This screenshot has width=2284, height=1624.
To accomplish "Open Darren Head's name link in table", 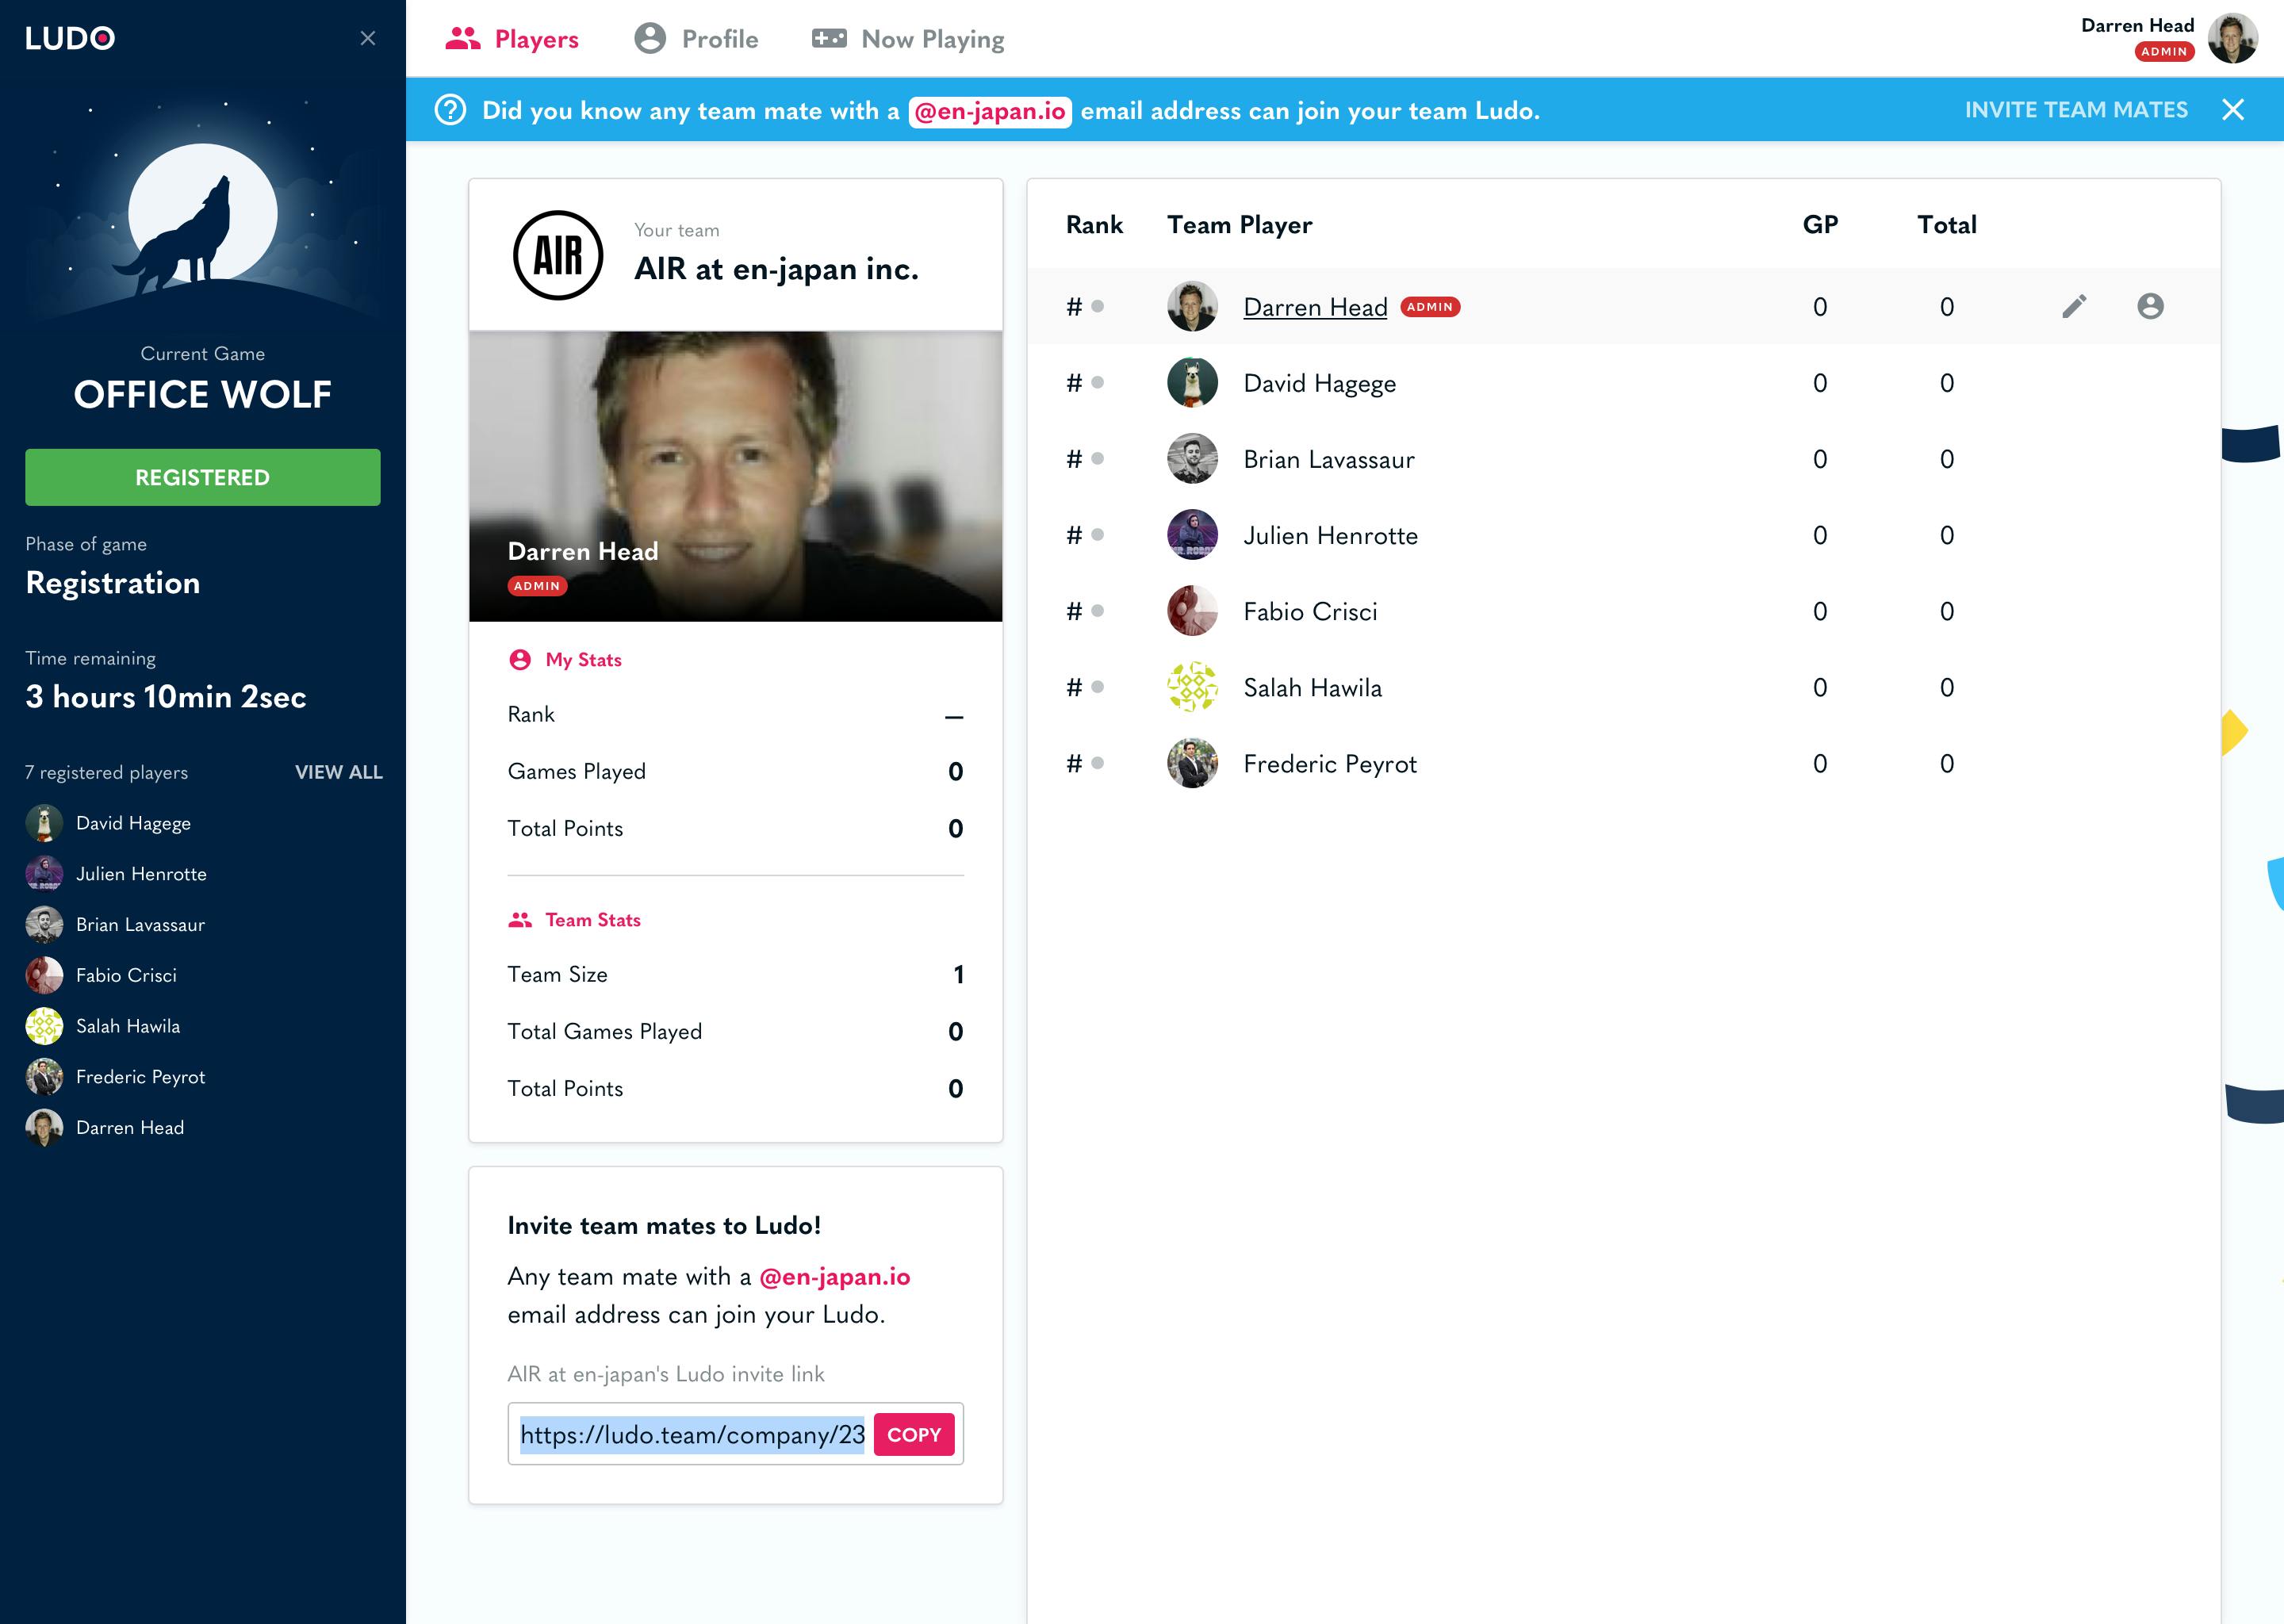I will tap(1315, 307).
